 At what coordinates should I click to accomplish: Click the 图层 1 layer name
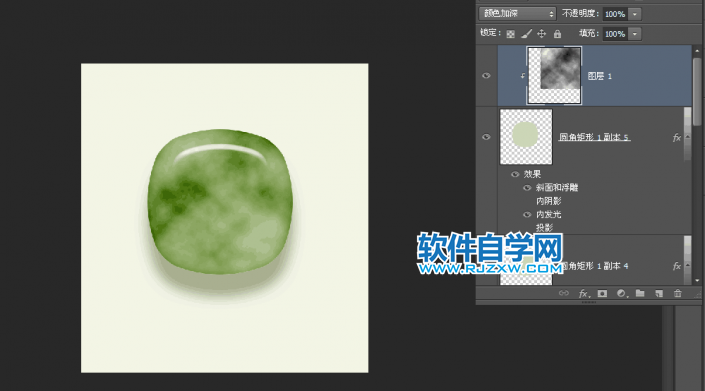tap(599, 76)
